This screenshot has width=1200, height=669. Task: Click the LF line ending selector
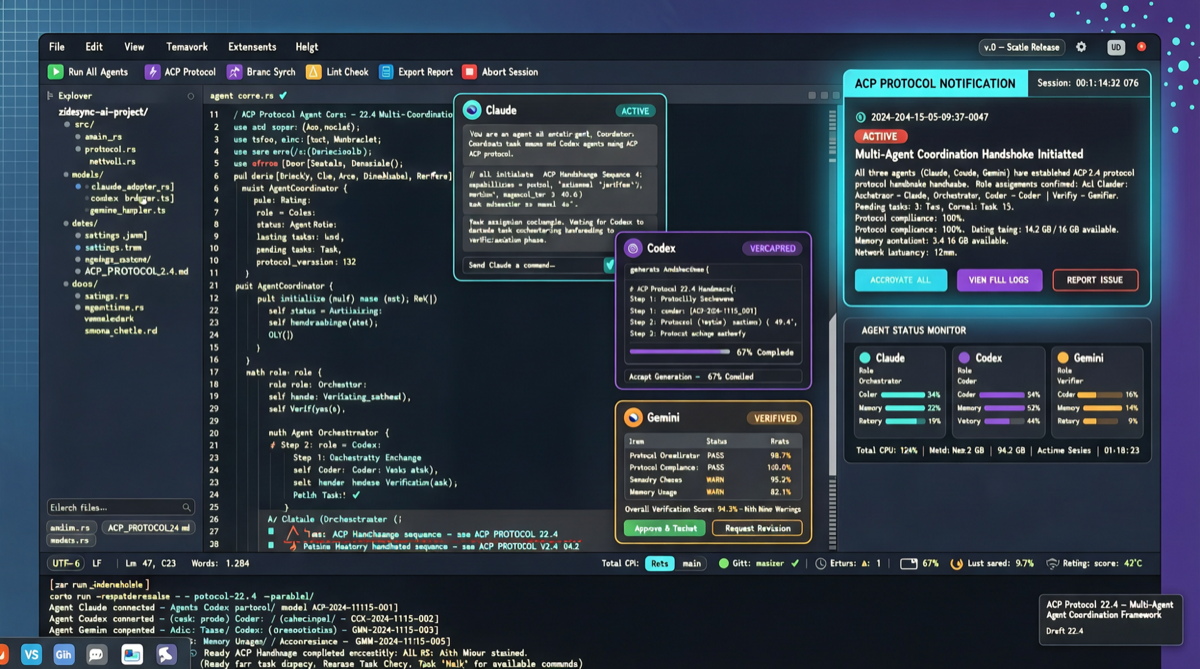coord(97,564)
